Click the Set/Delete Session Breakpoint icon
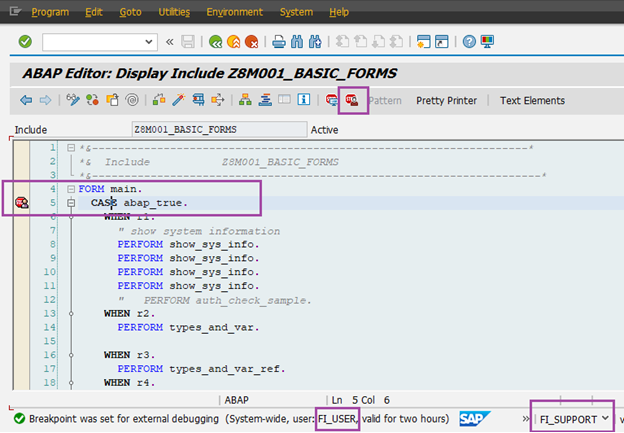624x433 pixels. tap(332, 100)
